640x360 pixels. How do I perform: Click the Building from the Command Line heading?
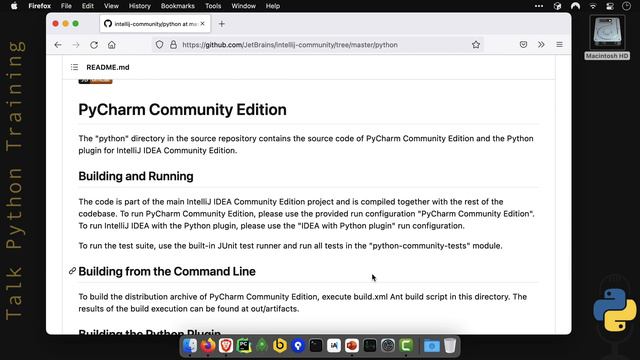(167, 271)
